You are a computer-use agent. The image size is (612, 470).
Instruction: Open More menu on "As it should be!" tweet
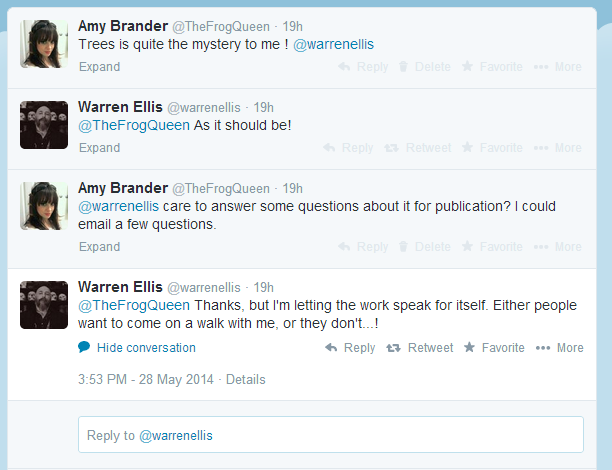(558, 148)
